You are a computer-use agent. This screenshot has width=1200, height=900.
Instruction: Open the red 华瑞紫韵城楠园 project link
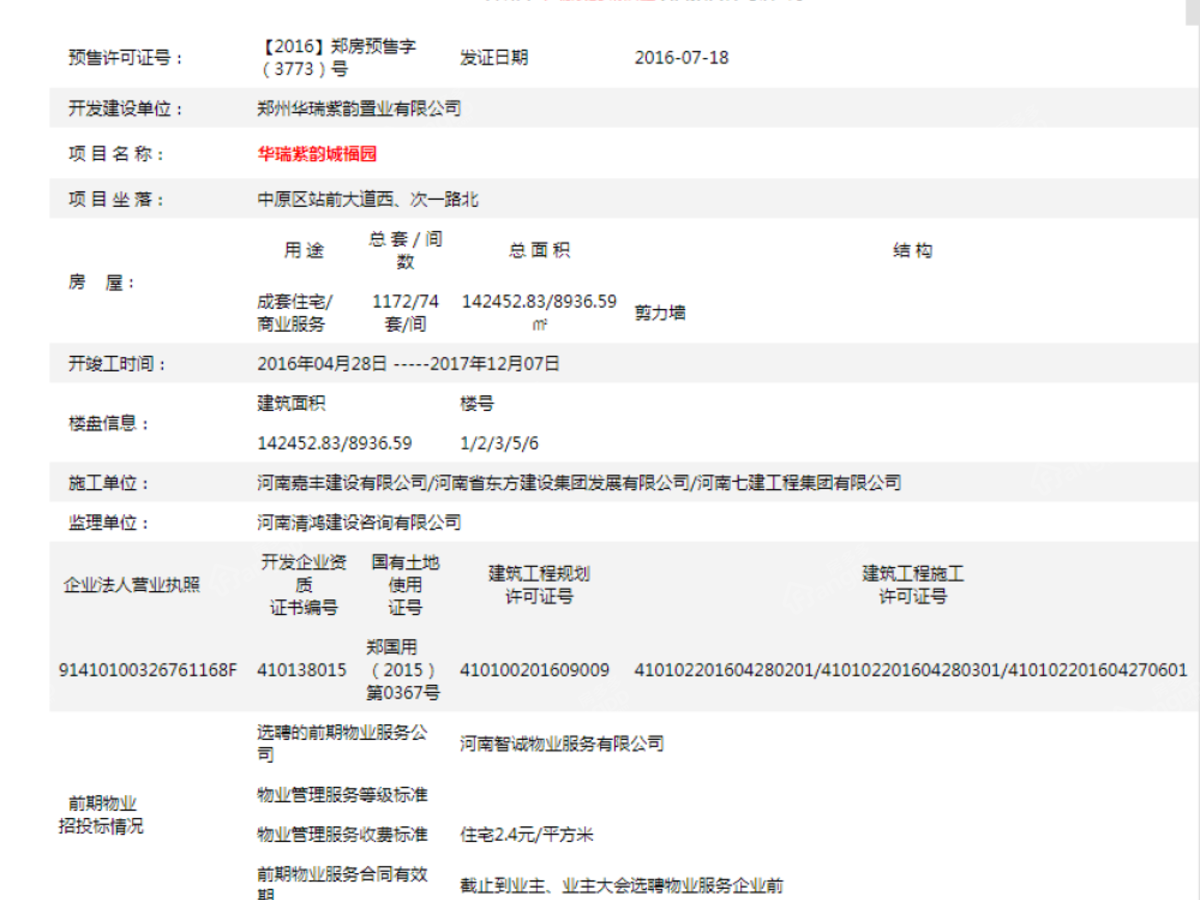317,154
